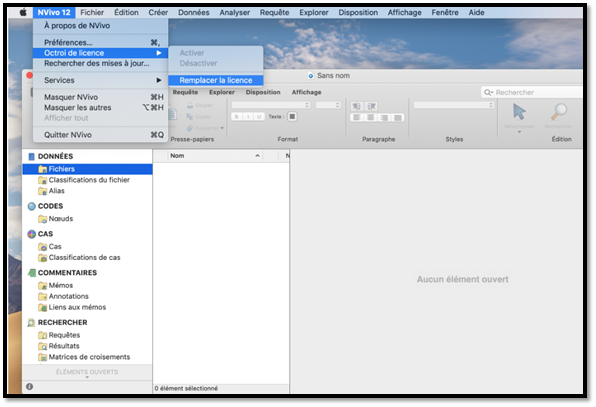The width and height of the screenshot is (596, 407).
Task: Choose Masquer les autres
Action: tap(101, 108)
